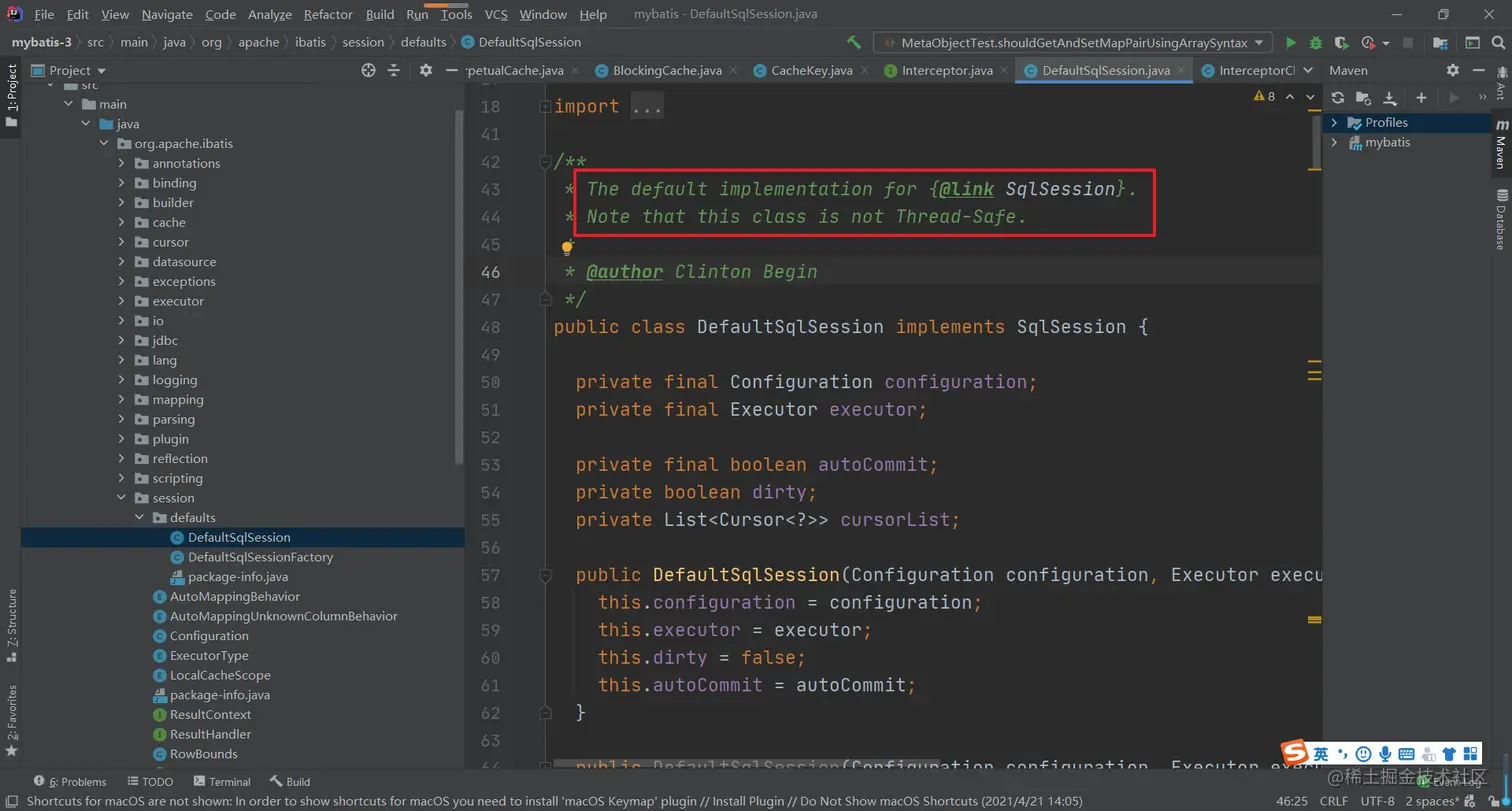Change CRLF line separator in status bar
Screen dimensions: 1512x811
(x=1333, y=801)
